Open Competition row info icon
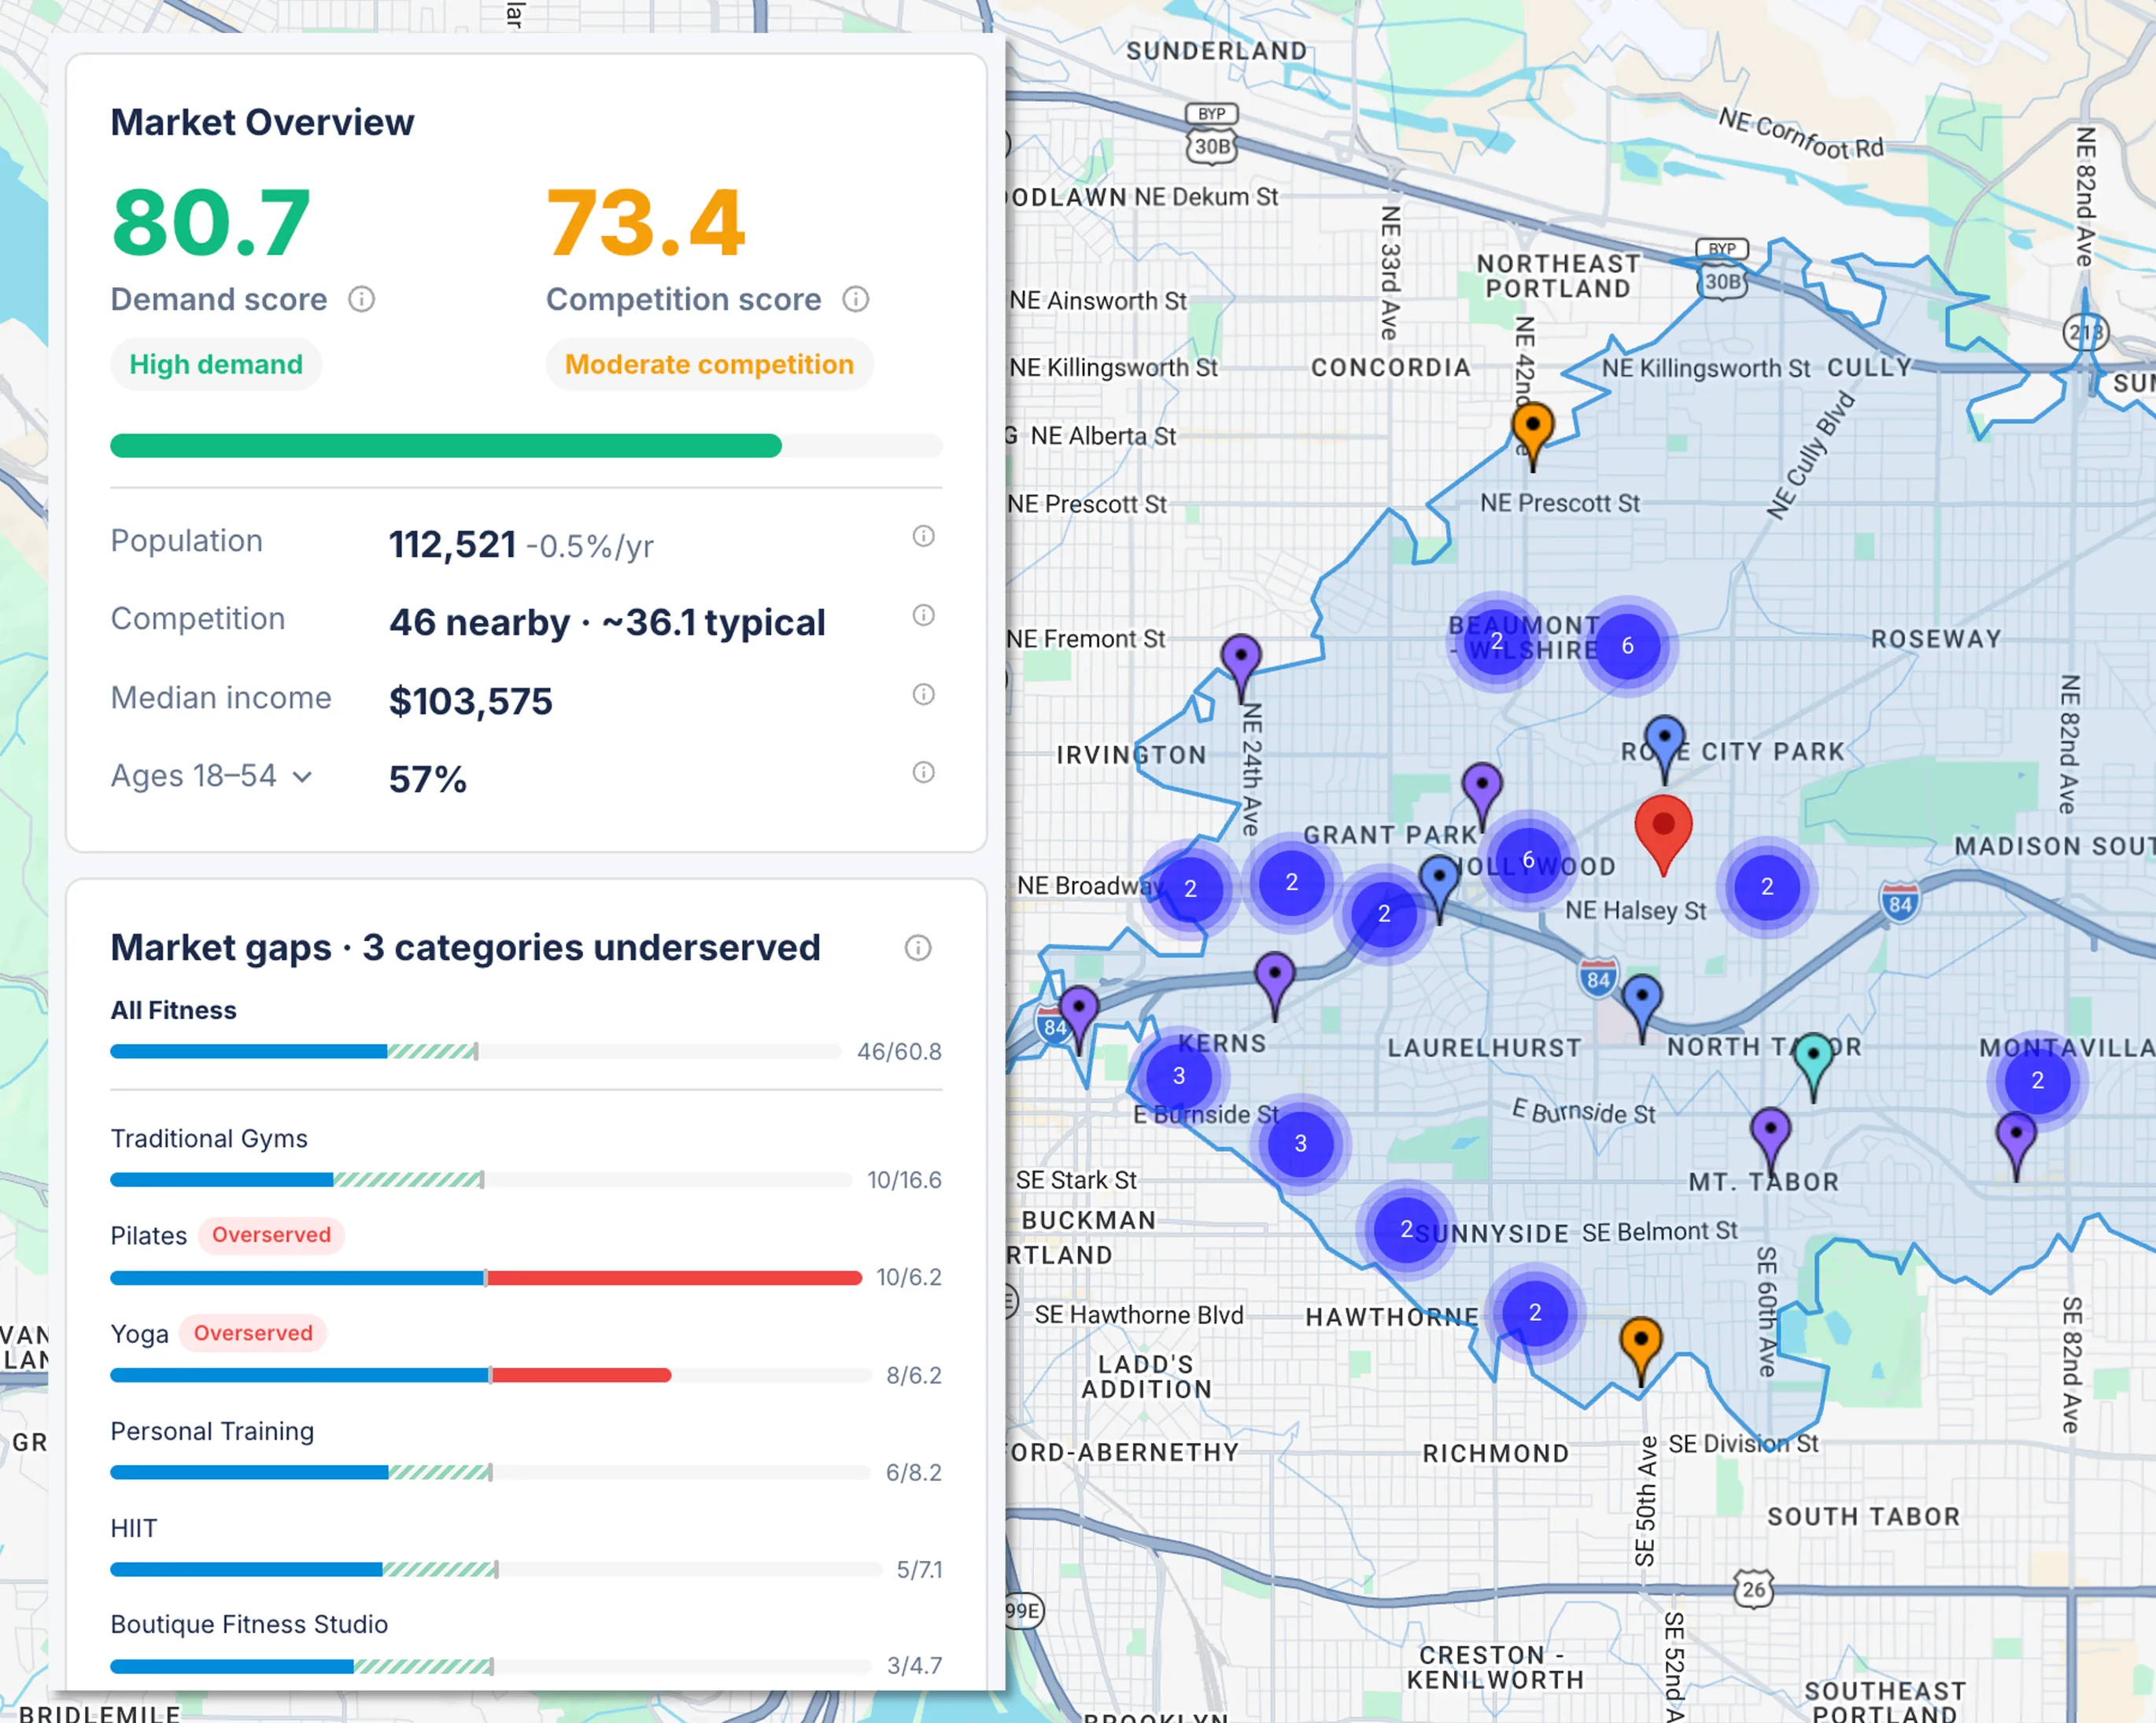This screenshot has width=2156, height=1723. point(923,616)
